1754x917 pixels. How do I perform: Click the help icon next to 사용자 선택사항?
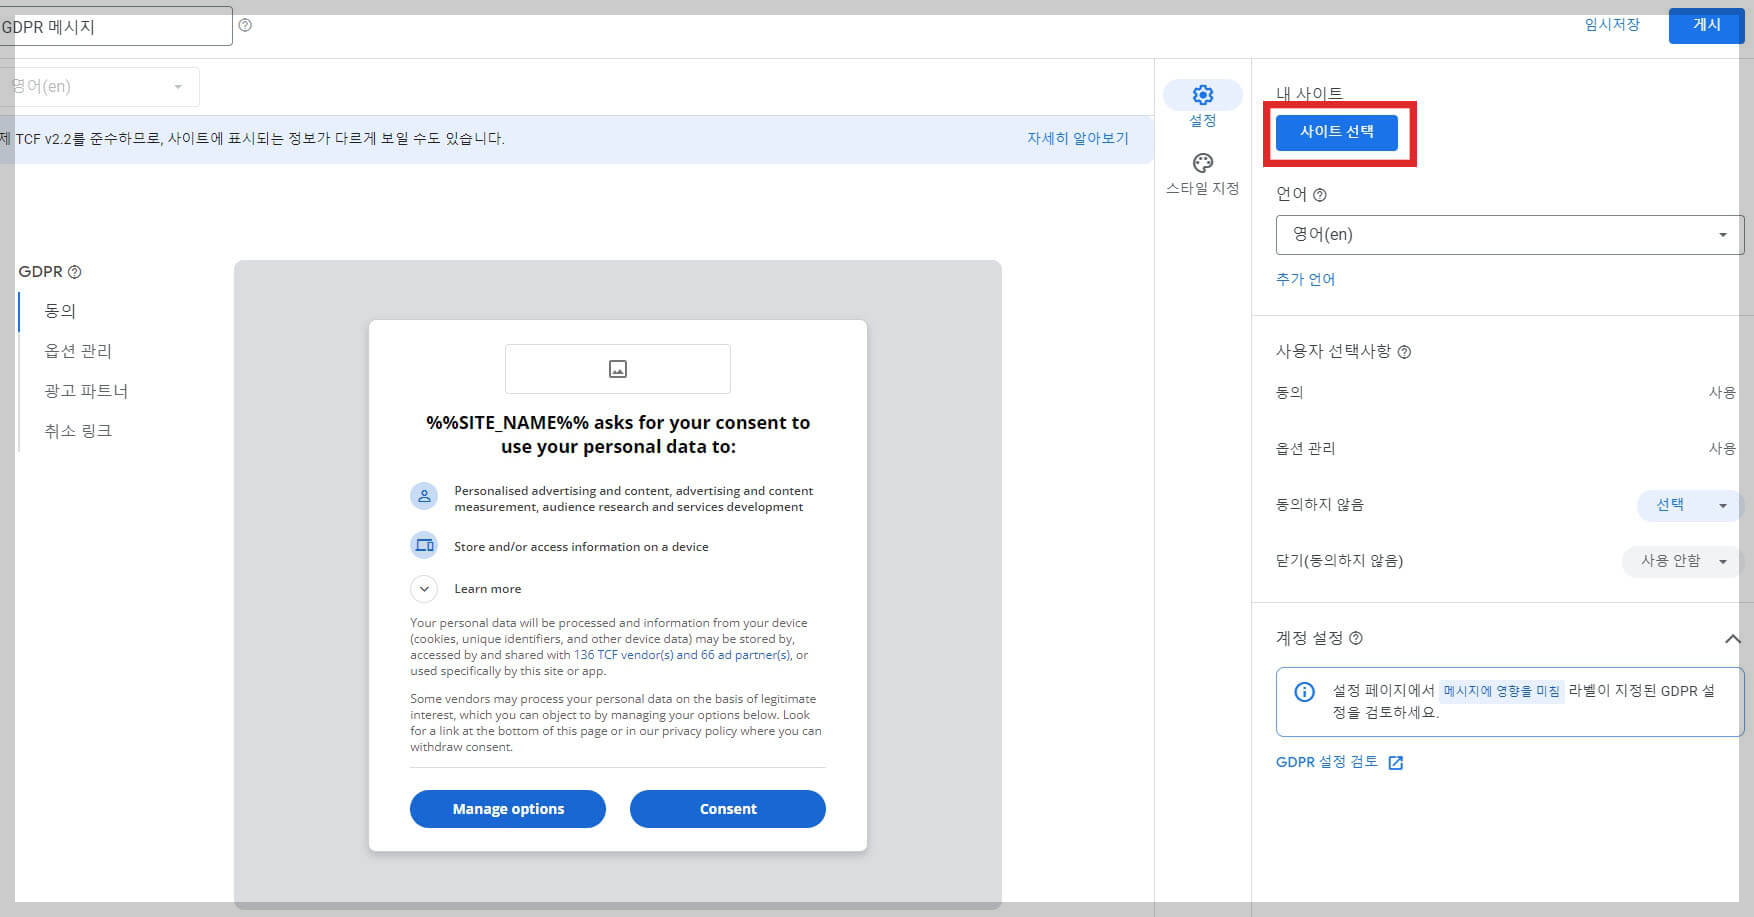pos(1407,351)
